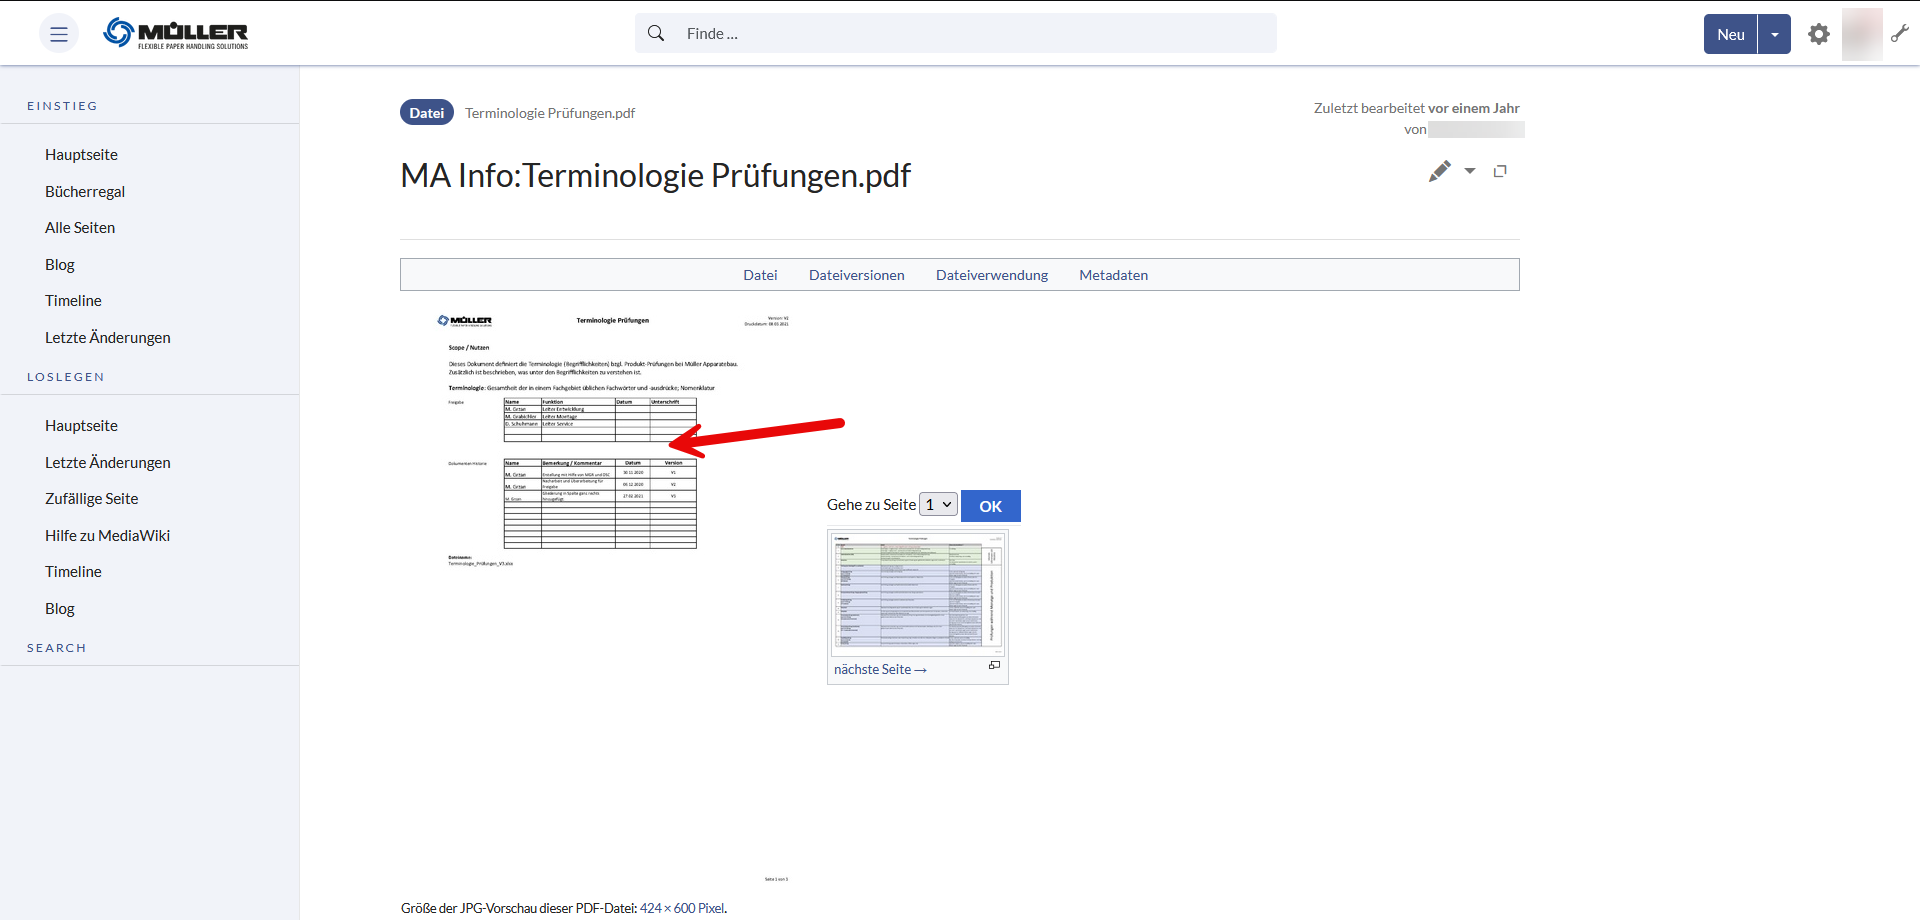Click the wrench tools icon
Image resolution: width=1920 pixels, height=920 pixels.
point(1900,34)
